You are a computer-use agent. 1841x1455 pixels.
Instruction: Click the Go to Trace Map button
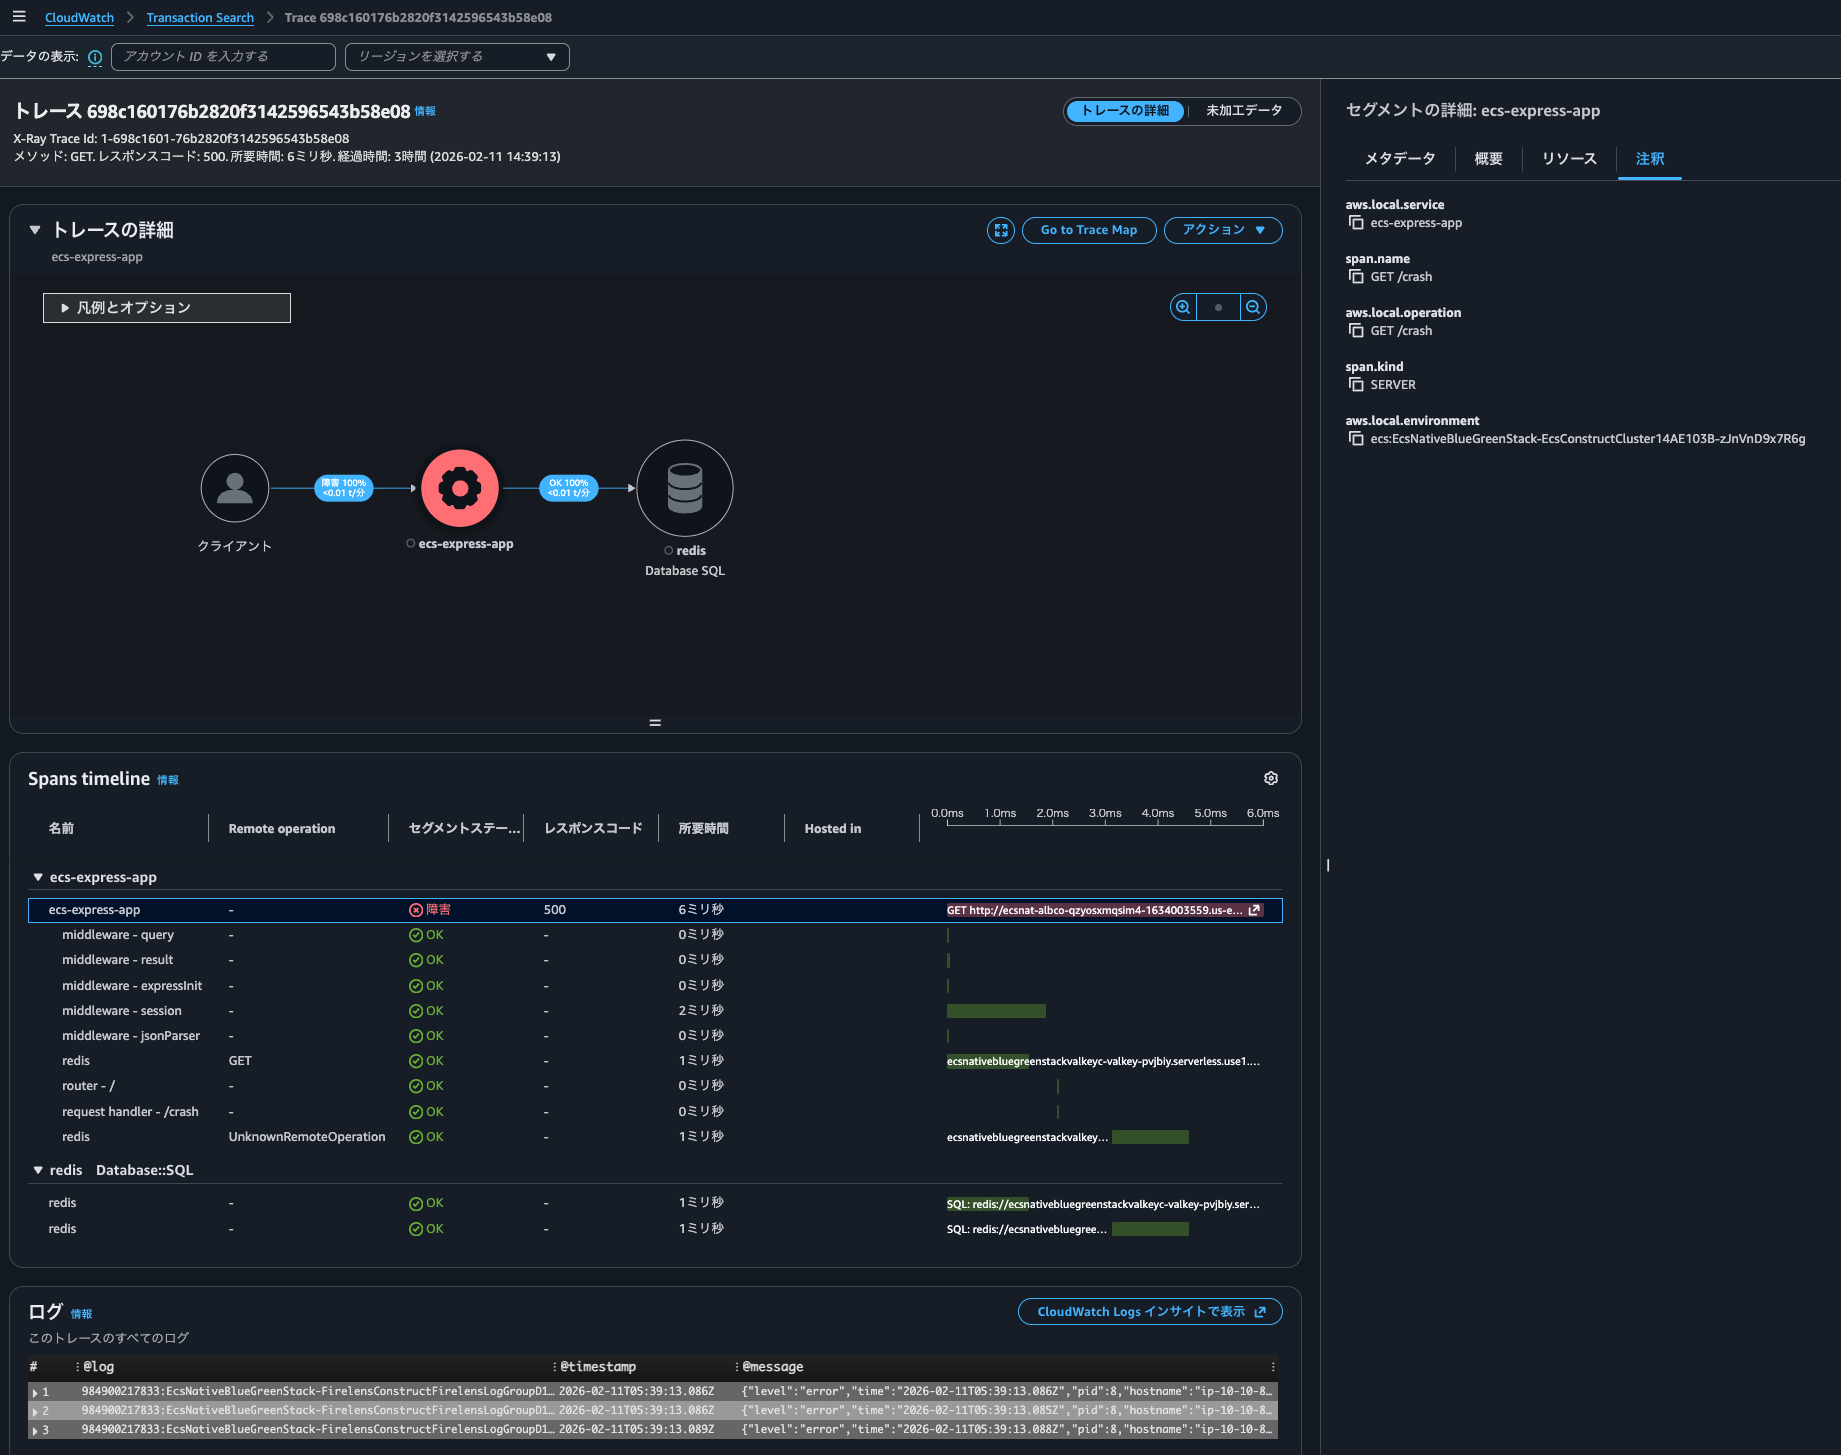[1089, 230]
